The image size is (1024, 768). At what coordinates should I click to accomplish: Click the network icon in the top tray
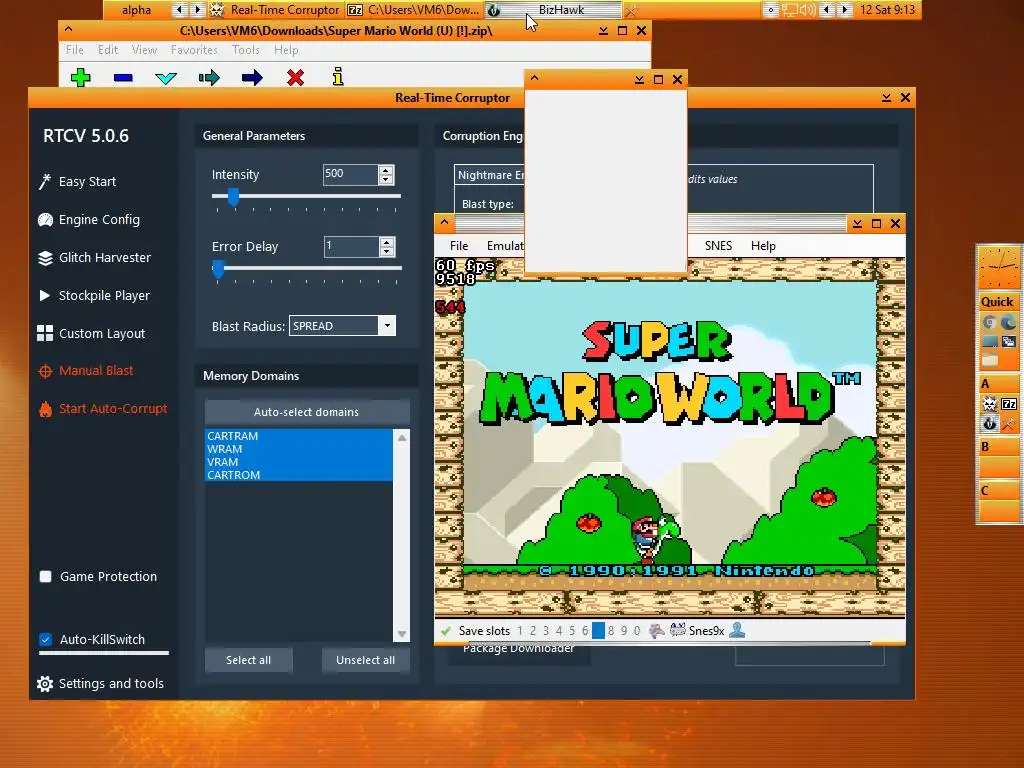coord(790,10)
